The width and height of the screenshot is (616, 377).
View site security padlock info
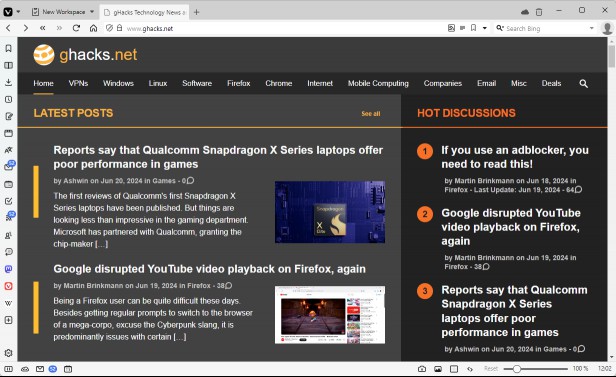[x=119, y=28]
